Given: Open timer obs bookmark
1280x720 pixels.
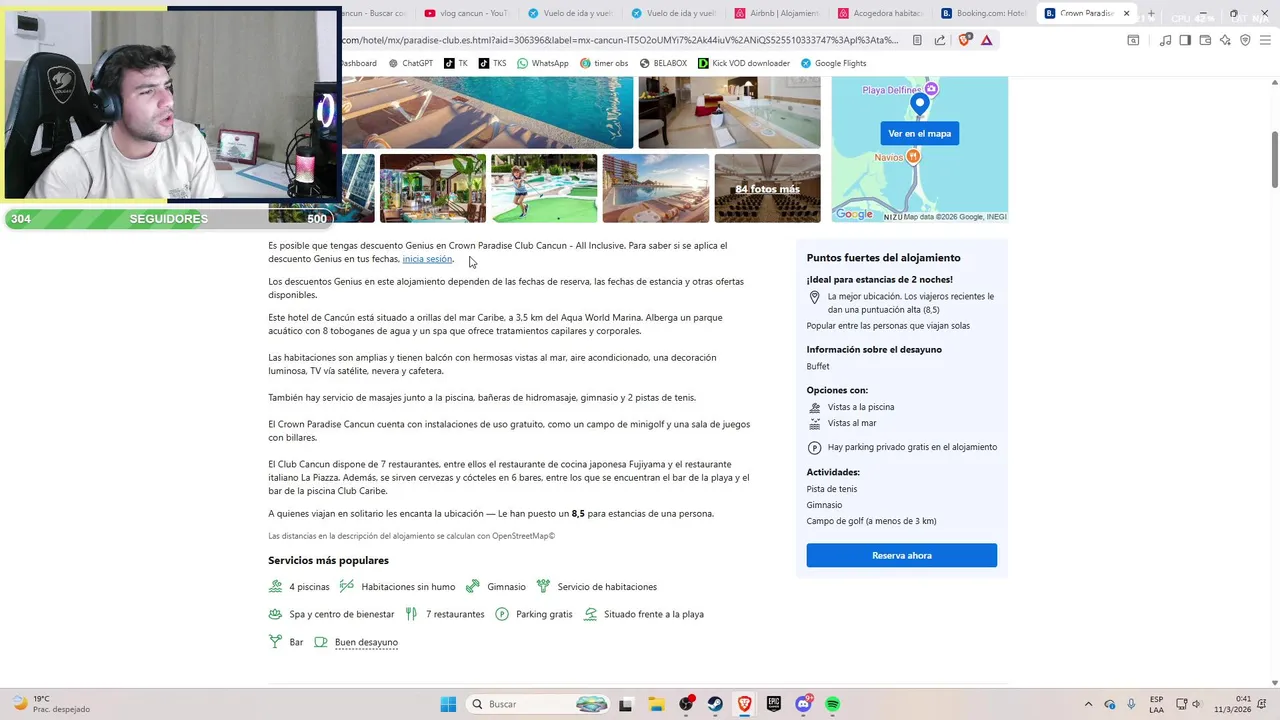Looking at the screenshot, I should 604,63.
